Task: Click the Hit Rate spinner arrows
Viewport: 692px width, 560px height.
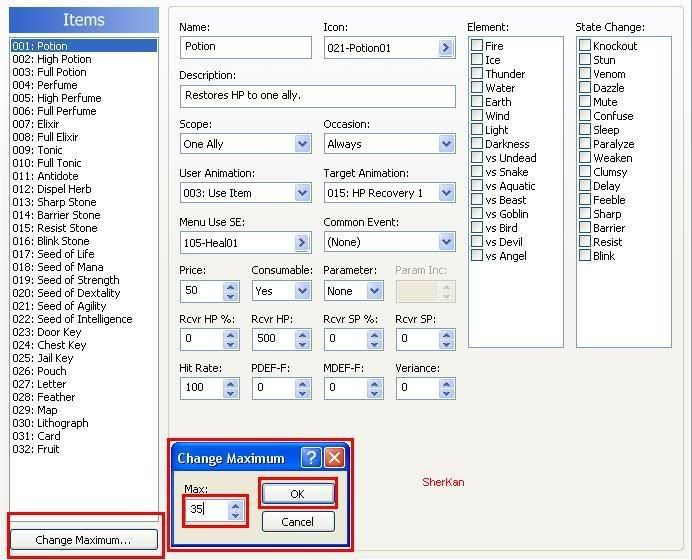Action: 231,387
